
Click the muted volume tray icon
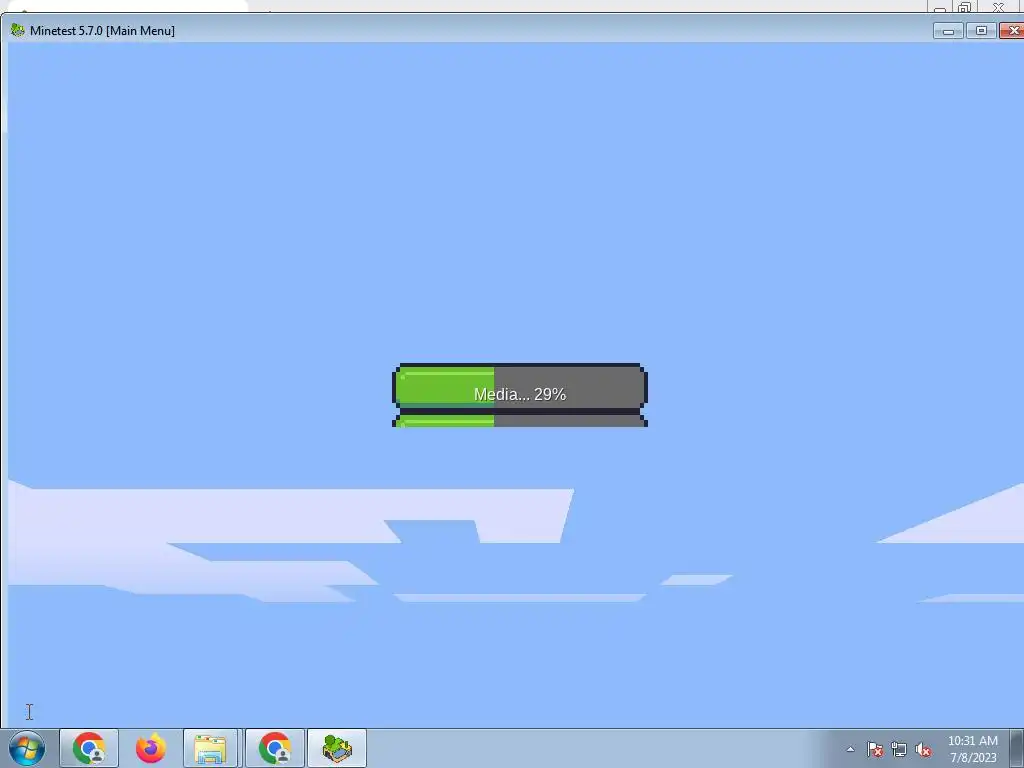(x=923, y=749)
